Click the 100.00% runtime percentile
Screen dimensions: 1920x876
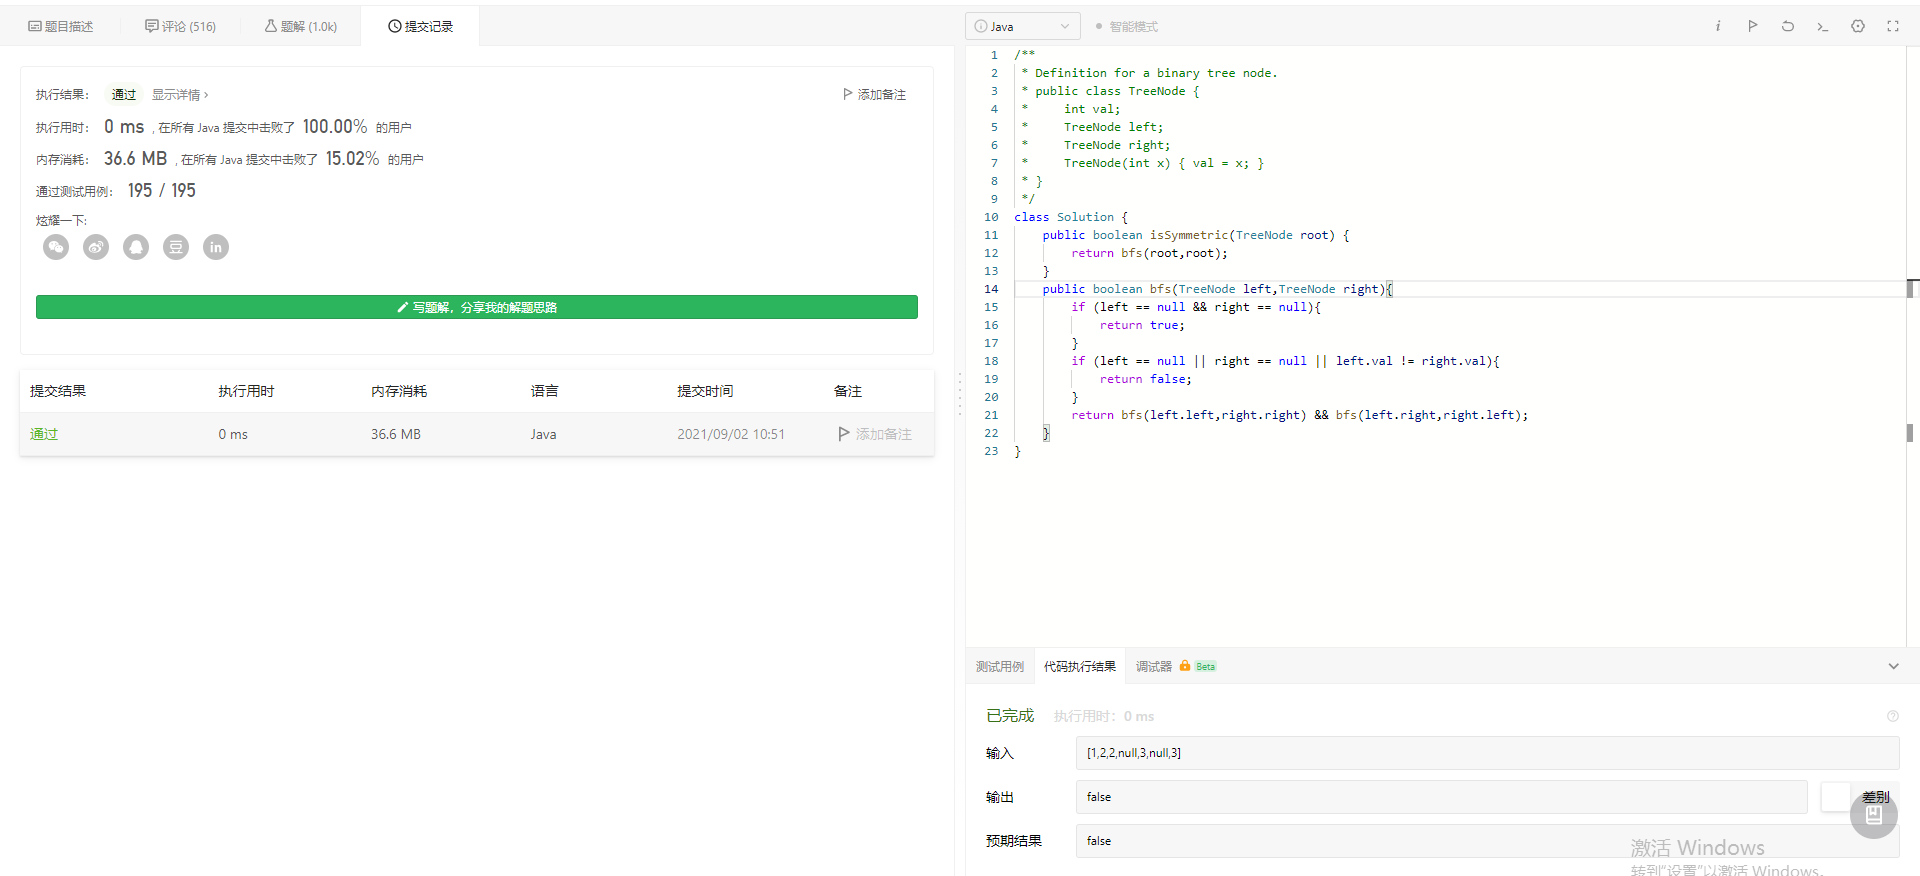point(335,126)
